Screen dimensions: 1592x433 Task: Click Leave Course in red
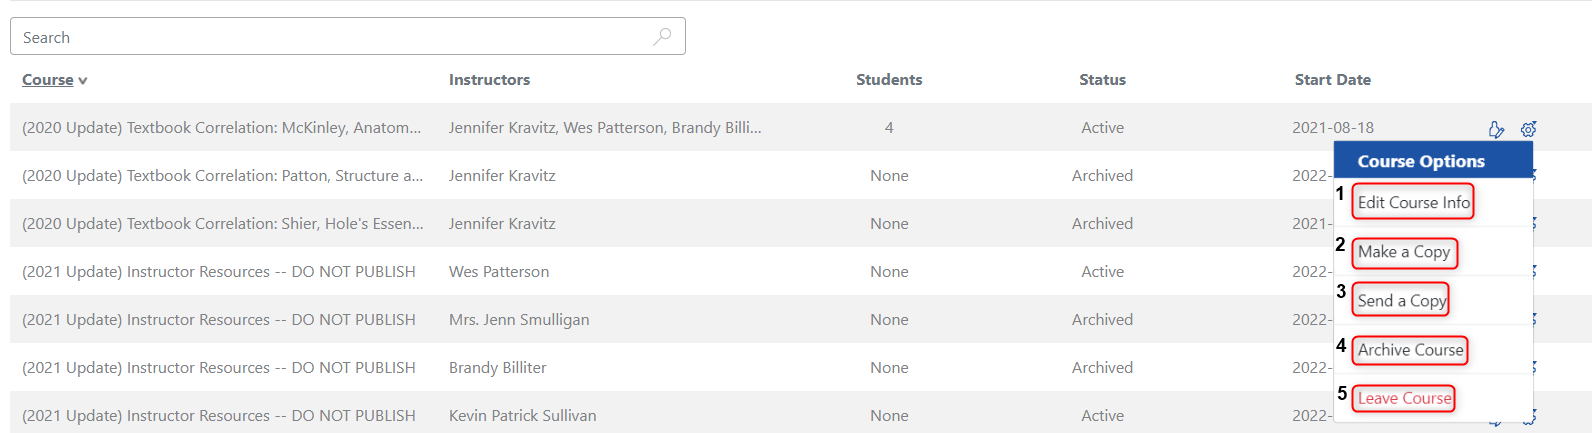[1404, 398]
